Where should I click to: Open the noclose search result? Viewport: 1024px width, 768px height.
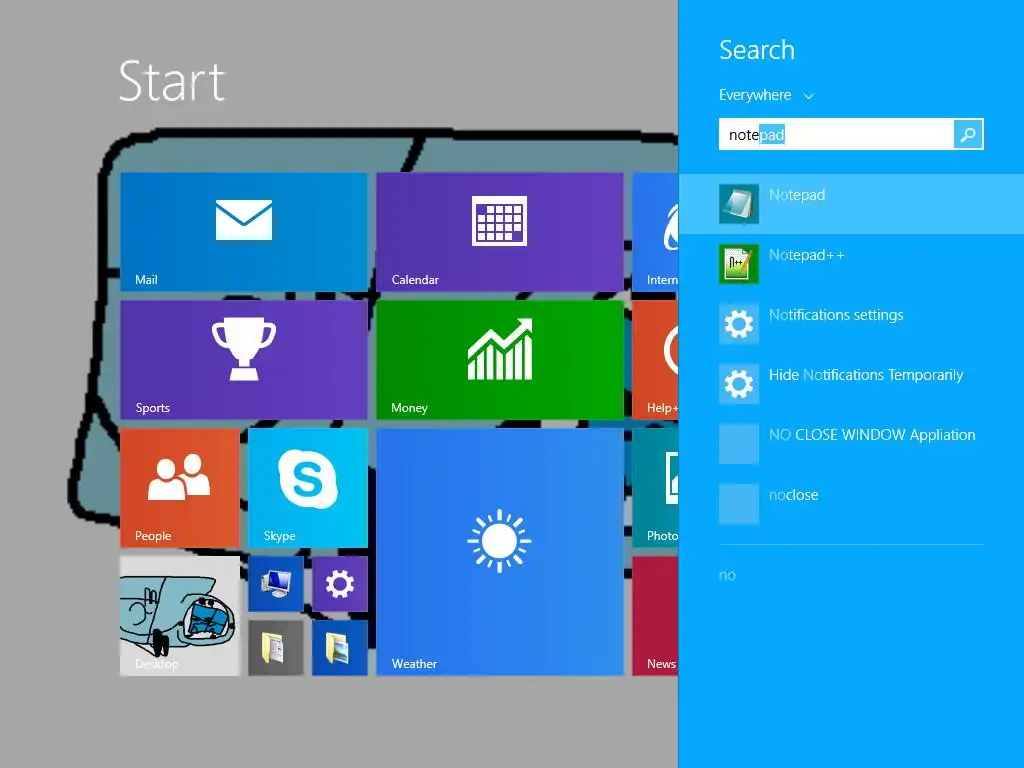[852, 504]
